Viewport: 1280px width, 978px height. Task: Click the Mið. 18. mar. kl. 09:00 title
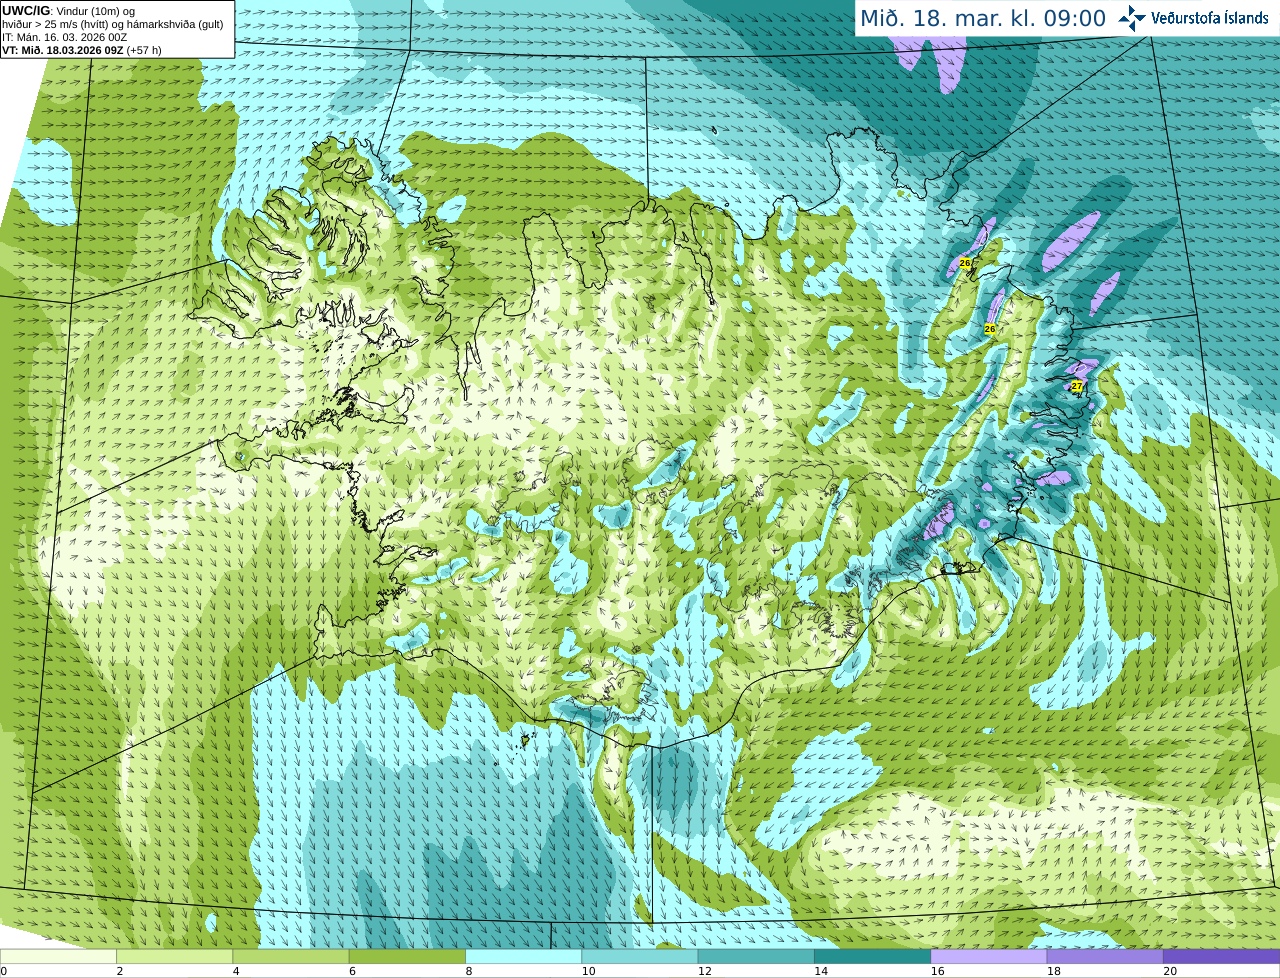pyautogui.click(x=983, y=18)
